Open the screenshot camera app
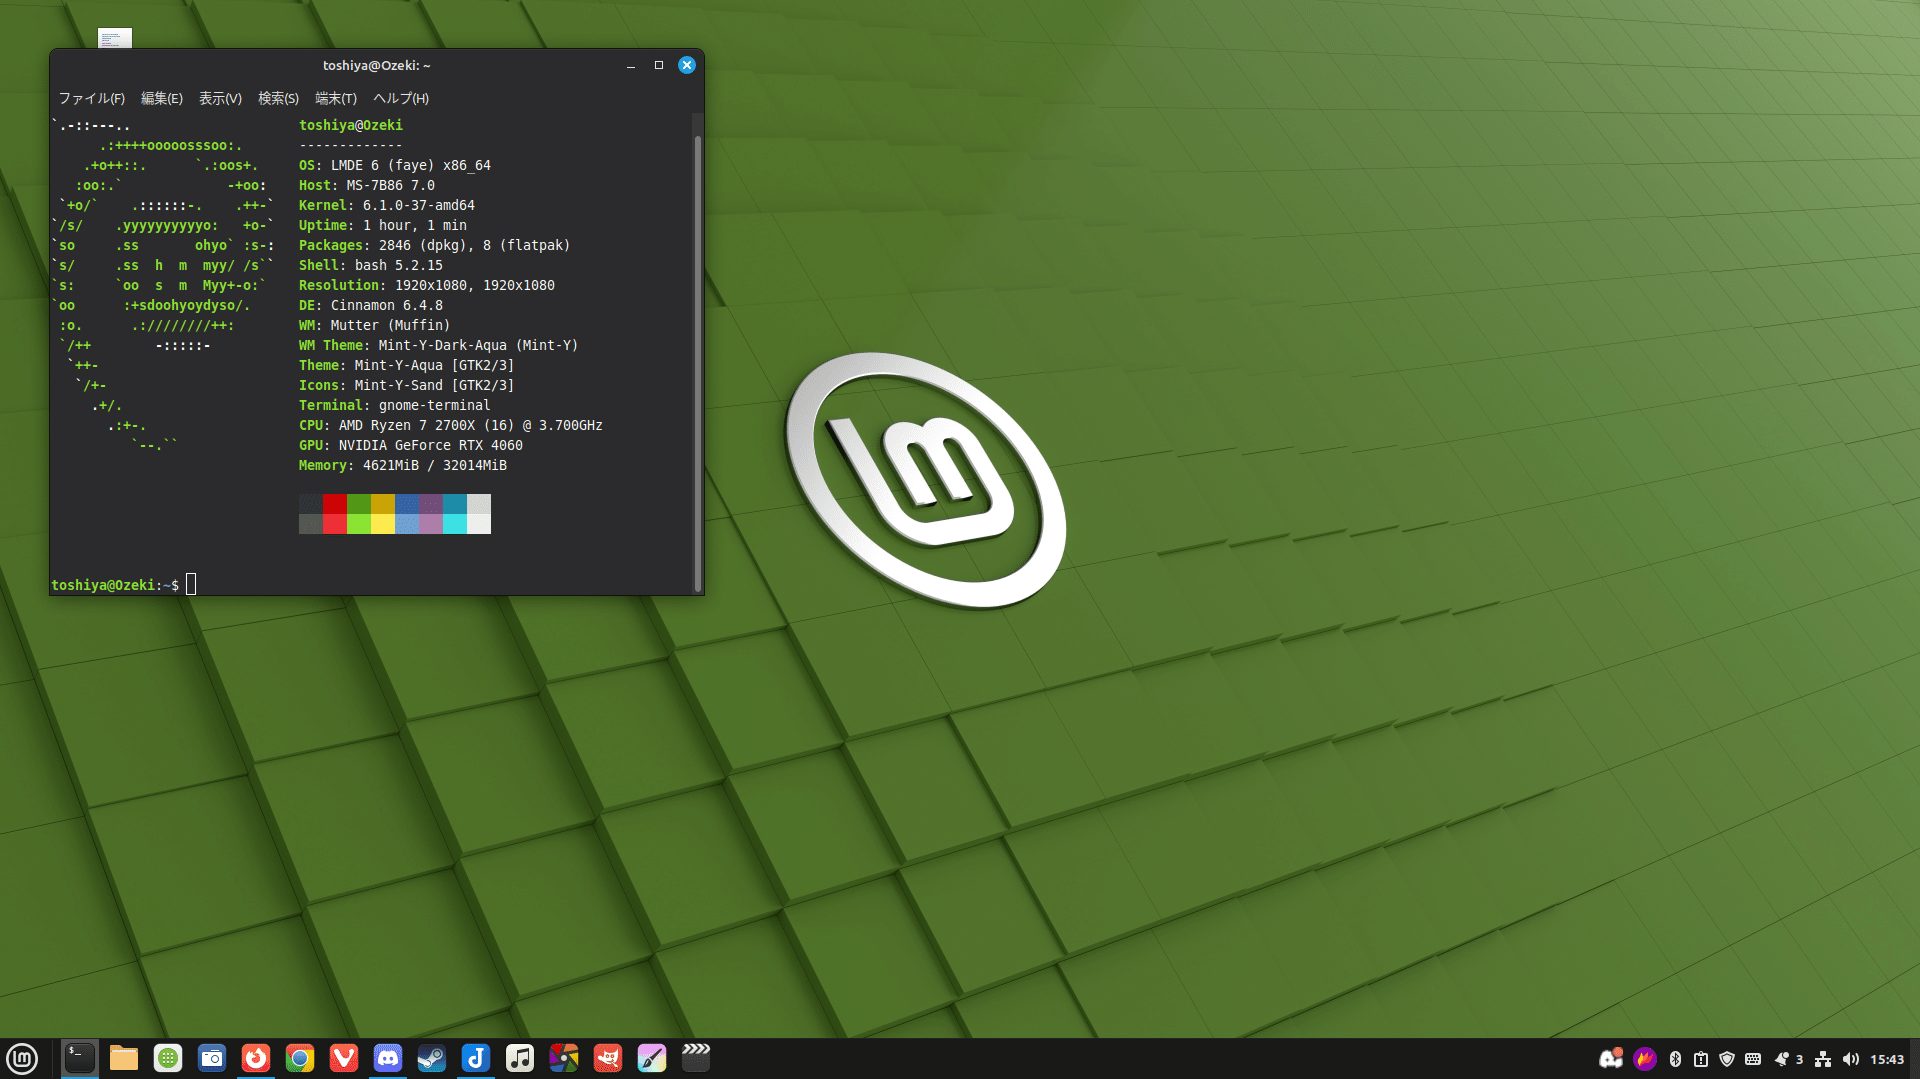The width and height of the screenshot is (1920, 1079). pyautogui.click(x=212, y=1058)
